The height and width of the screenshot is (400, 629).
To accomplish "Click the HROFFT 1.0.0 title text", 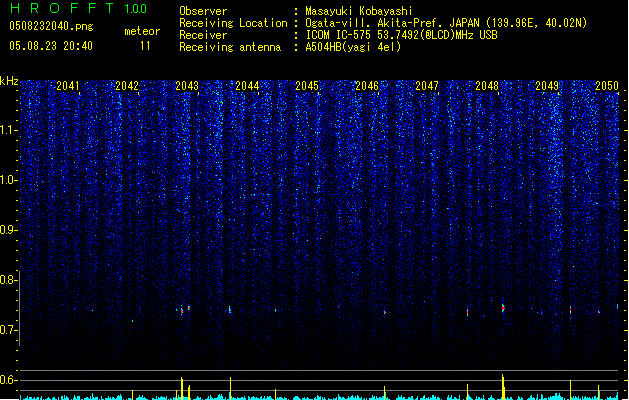I will click(x=78, y=8).
